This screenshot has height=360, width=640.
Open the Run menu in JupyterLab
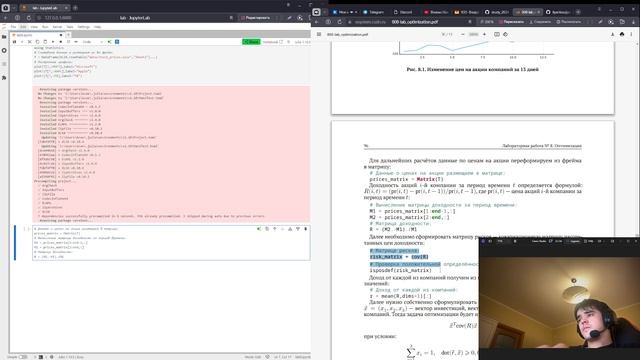(45, 27)
